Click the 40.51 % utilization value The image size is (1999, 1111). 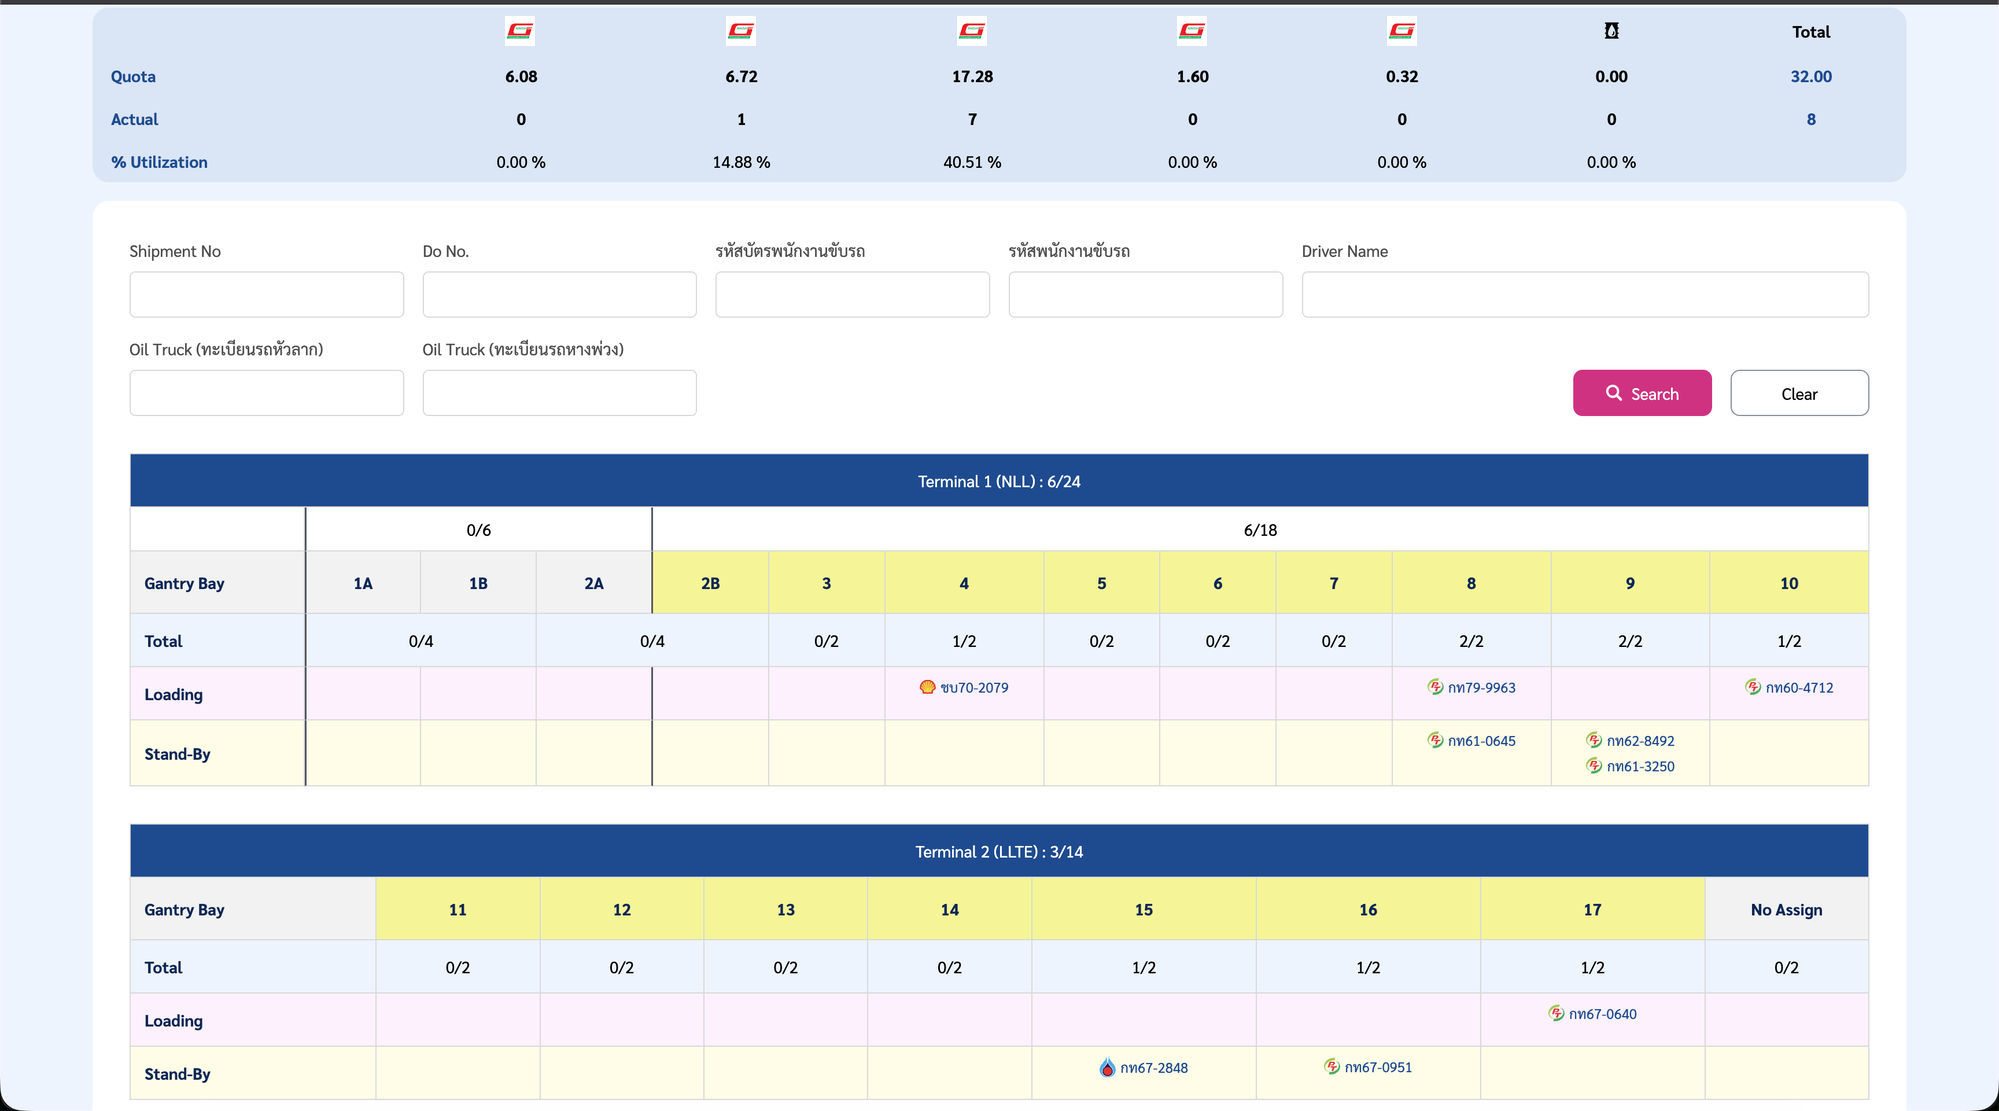(972, 162)
